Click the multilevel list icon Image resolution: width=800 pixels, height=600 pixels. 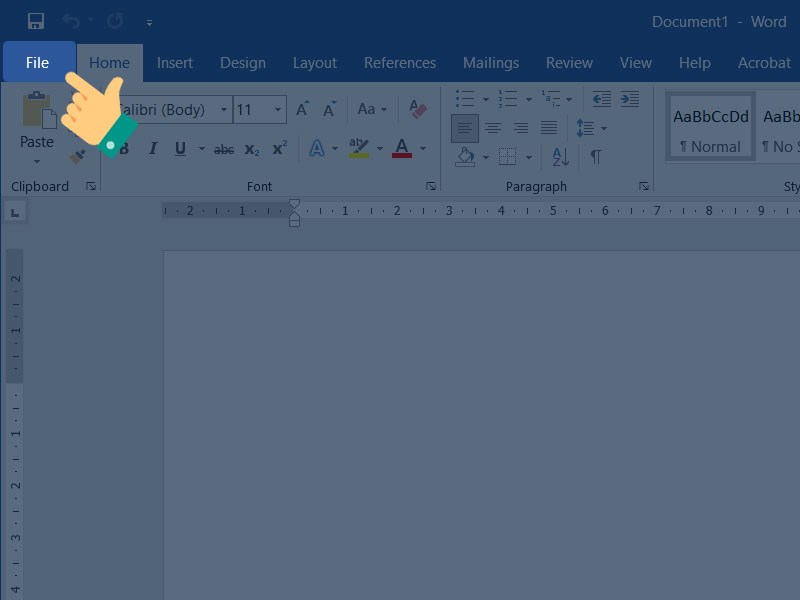551,98
